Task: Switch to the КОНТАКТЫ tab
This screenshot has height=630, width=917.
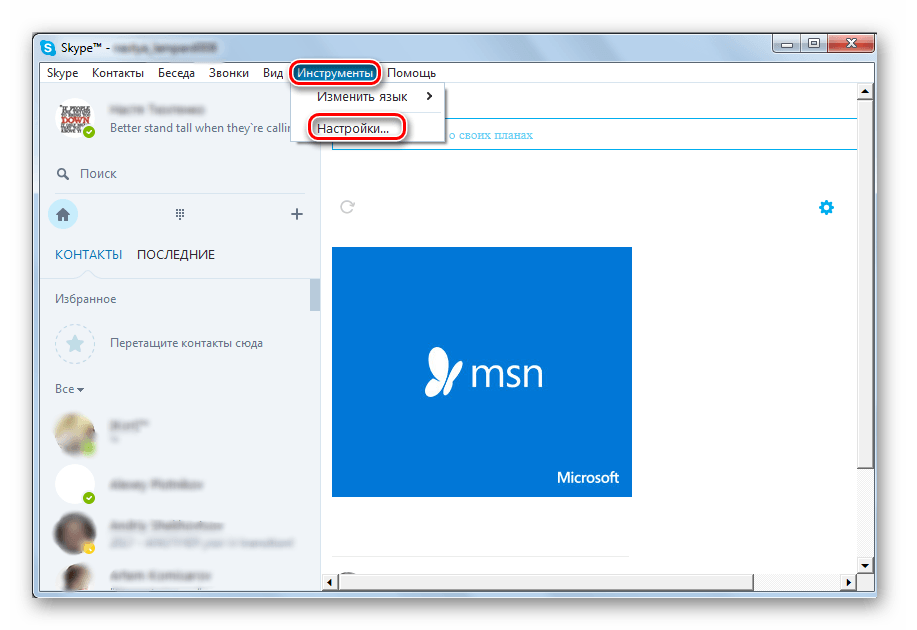Action: (x=89, y=255)
